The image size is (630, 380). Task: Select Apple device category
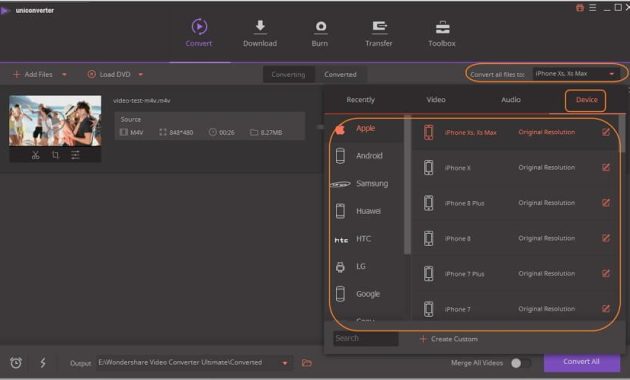pos(367,129)
